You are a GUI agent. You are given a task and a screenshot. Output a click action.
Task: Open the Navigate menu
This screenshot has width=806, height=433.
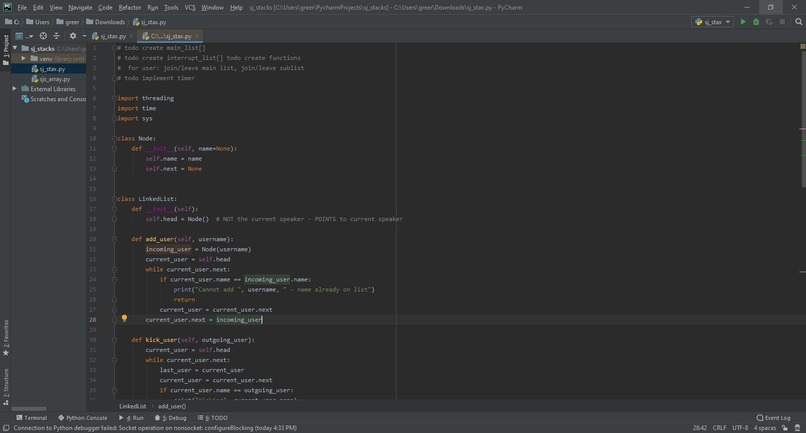[80, 8]
